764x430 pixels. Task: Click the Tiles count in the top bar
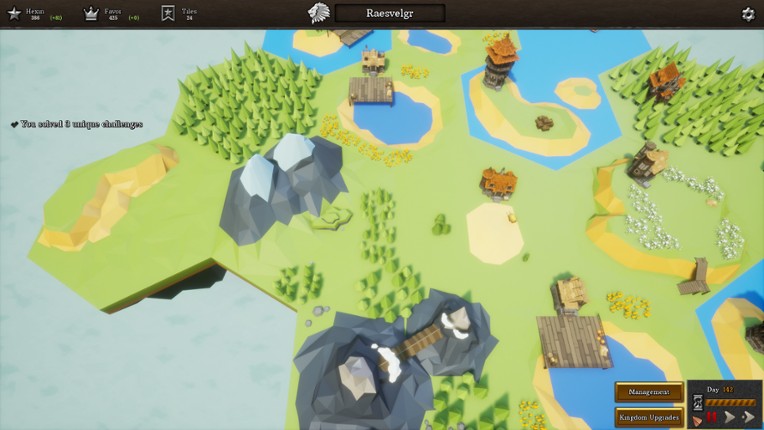pos(189,18)
